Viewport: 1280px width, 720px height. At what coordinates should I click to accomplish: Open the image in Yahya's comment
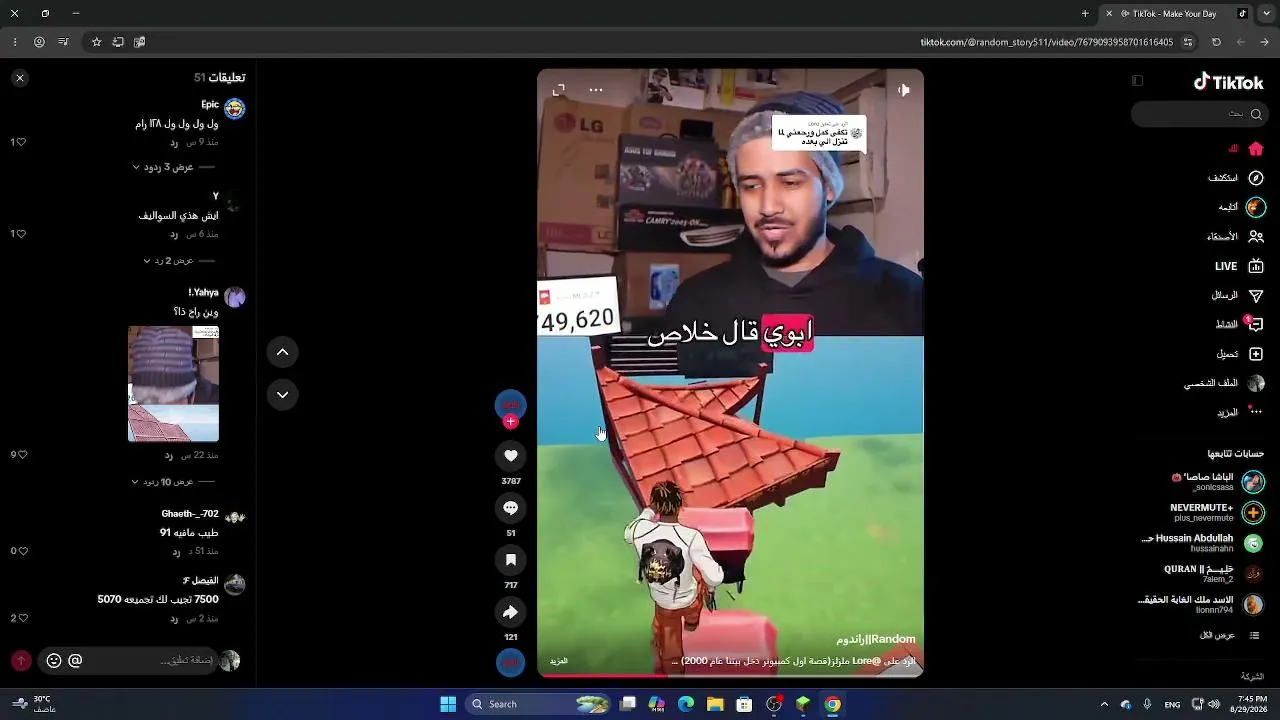pyautogui.click(x=173, y=384)
